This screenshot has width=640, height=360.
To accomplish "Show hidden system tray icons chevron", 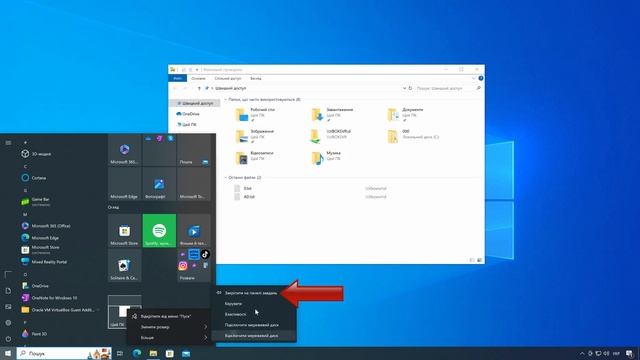I will pyautogui.click(x=582, y=353).
